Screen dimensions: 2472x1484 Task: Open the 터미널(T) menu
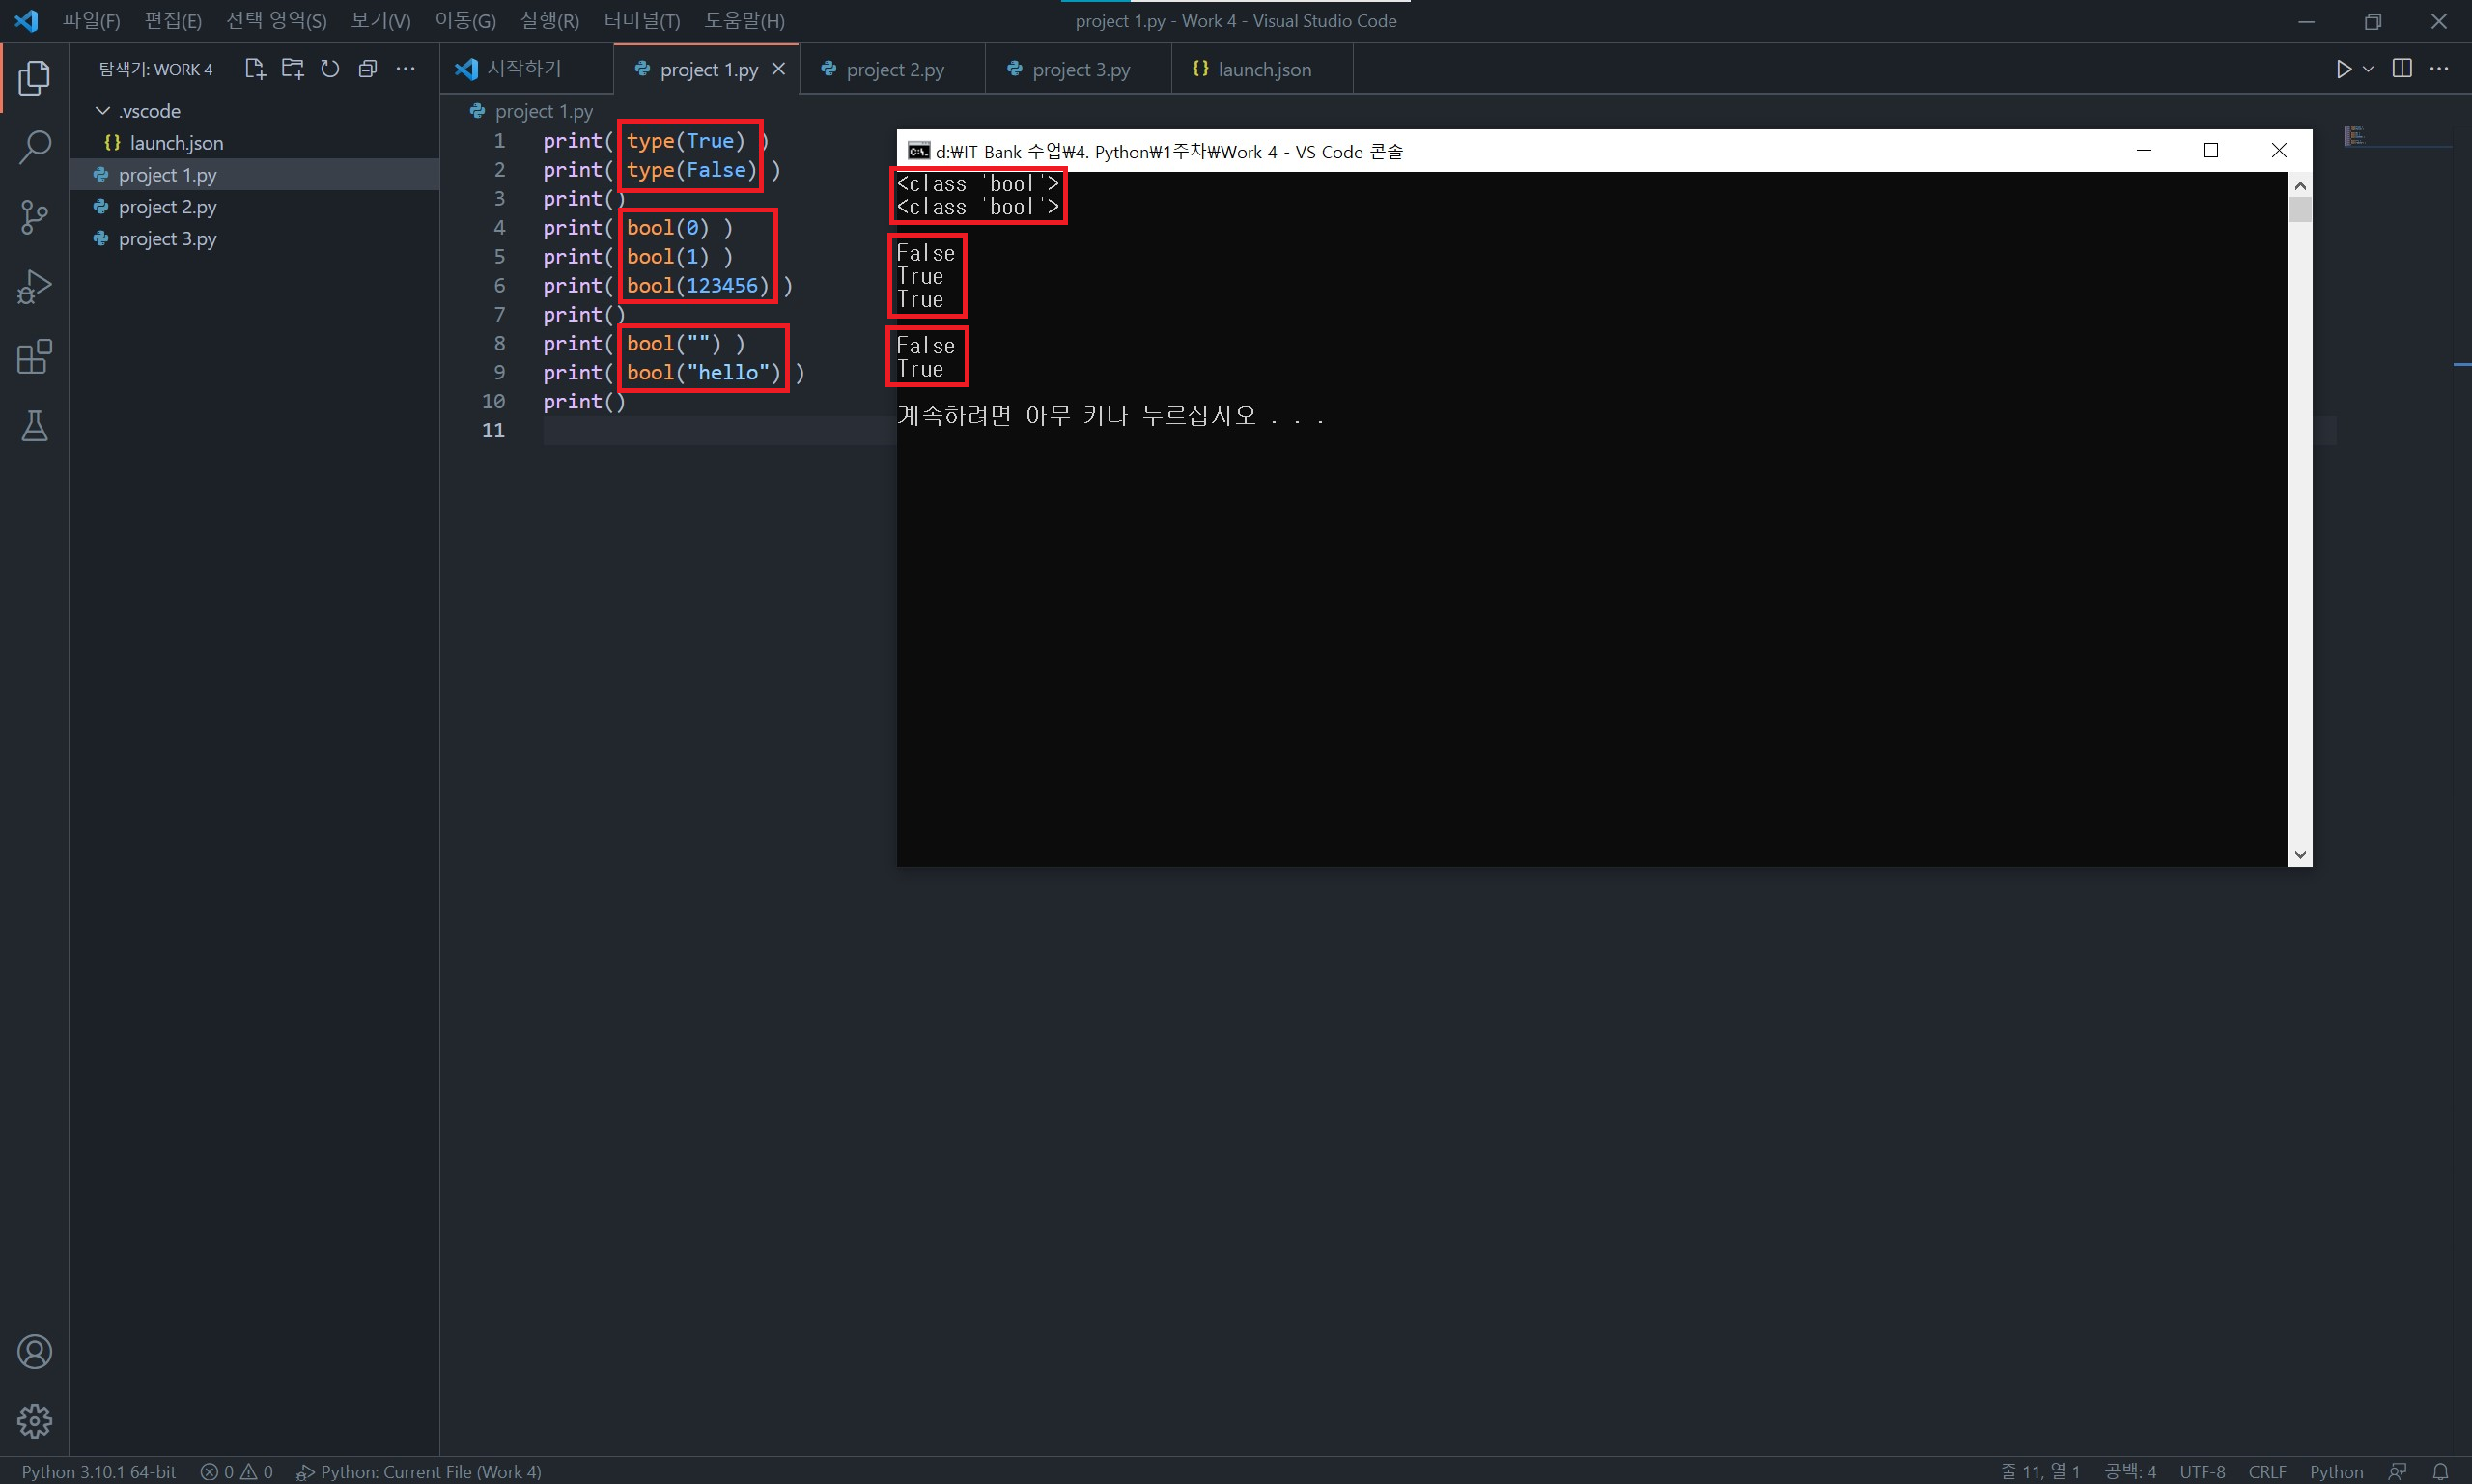click(x=641, y=21)
